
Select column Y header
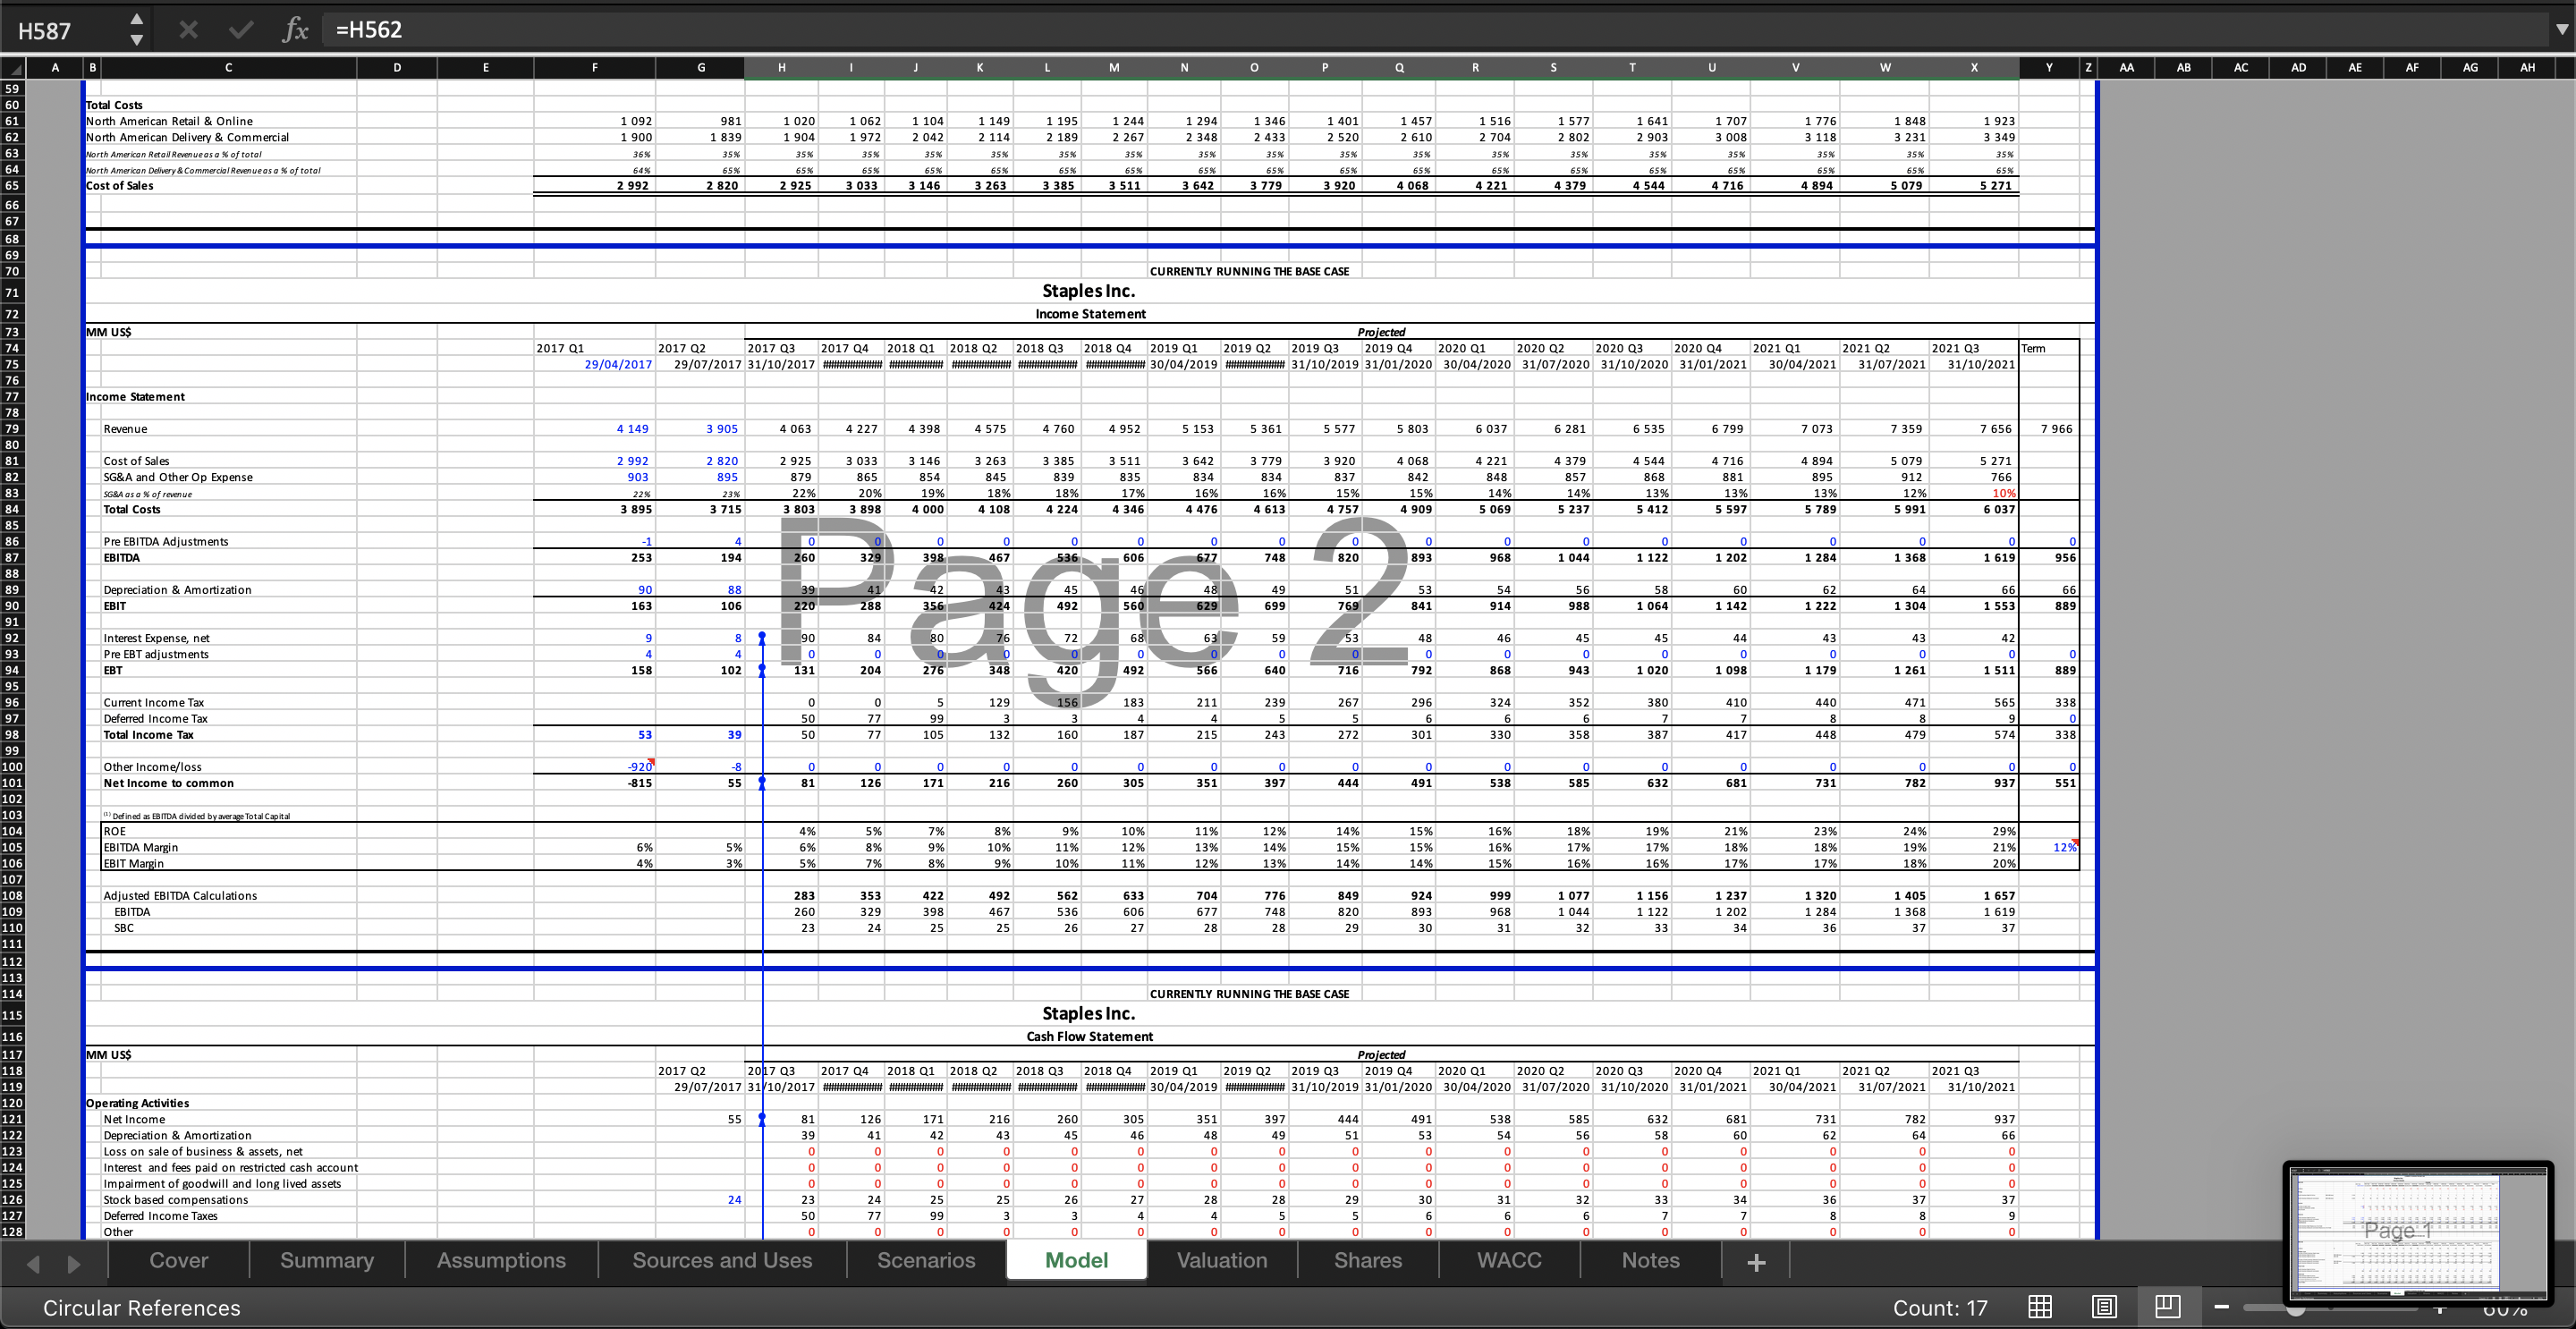click(2049, 68)
